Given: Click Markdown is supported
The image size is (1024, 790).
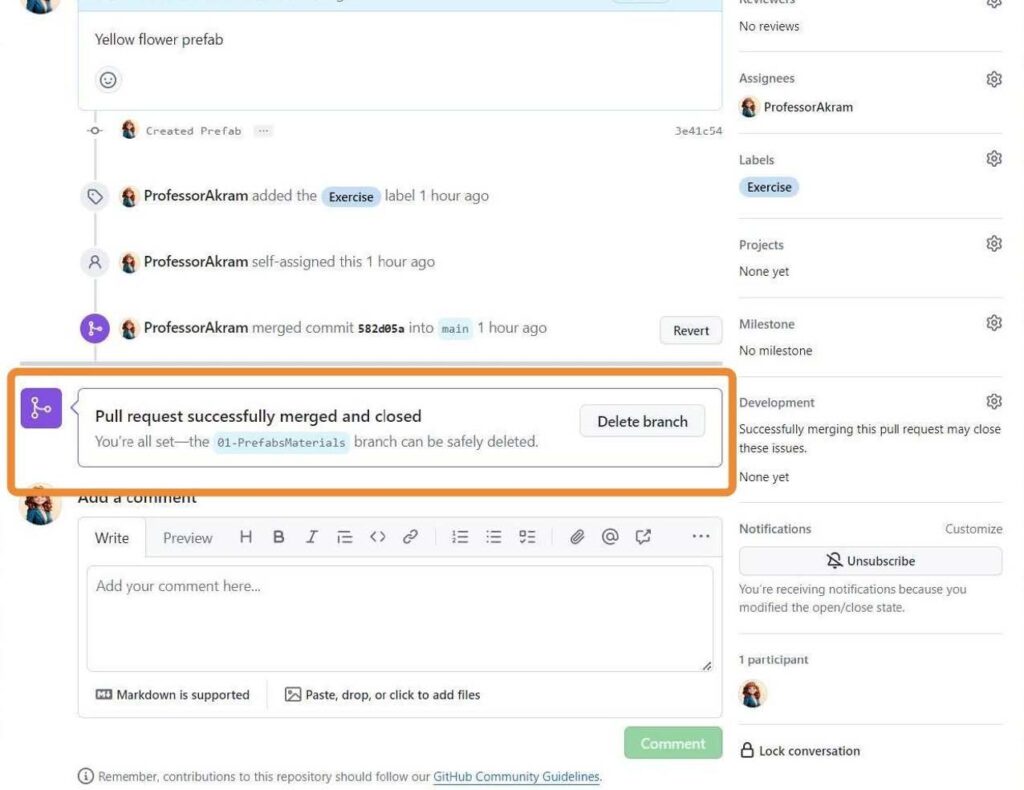Looking at the screenshot, I should tap(172, 695).
